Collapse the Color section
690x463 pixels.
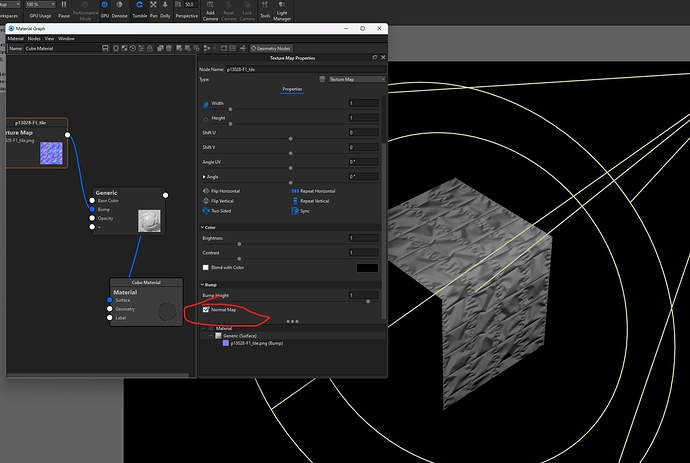click(202, 227)
